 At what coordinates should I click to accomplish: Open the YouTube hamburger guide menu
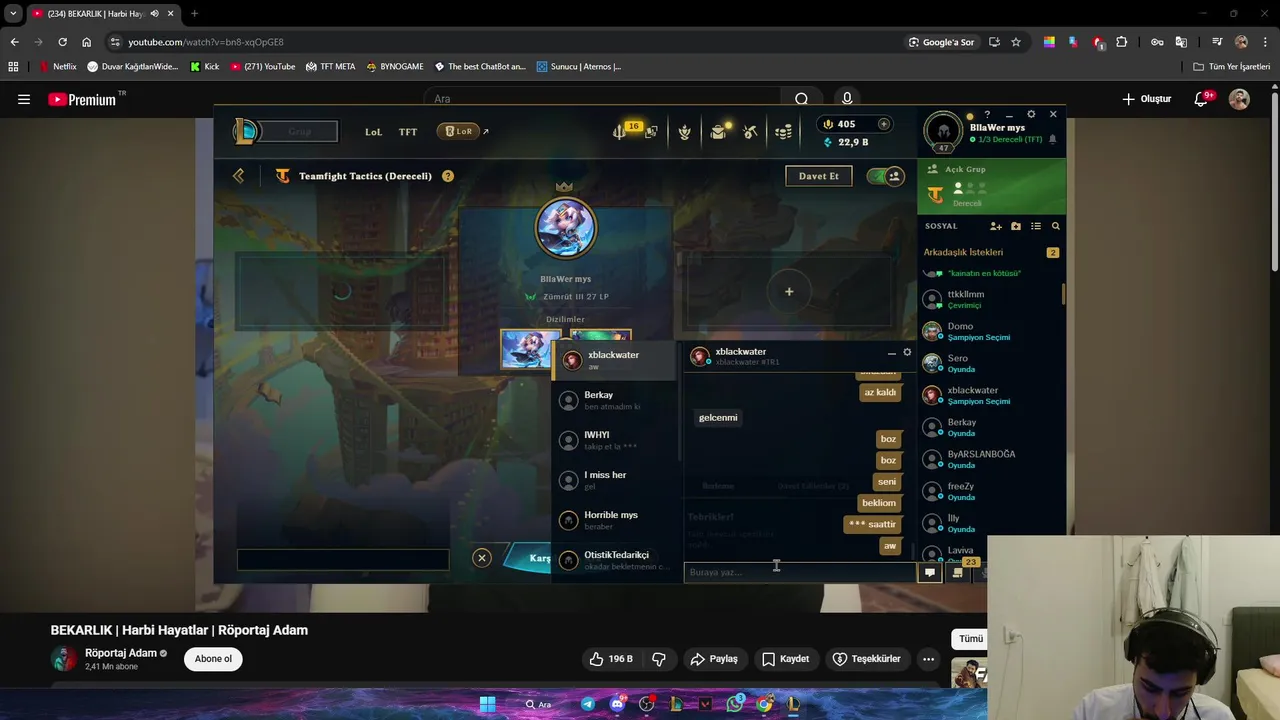tap(24, 99)
